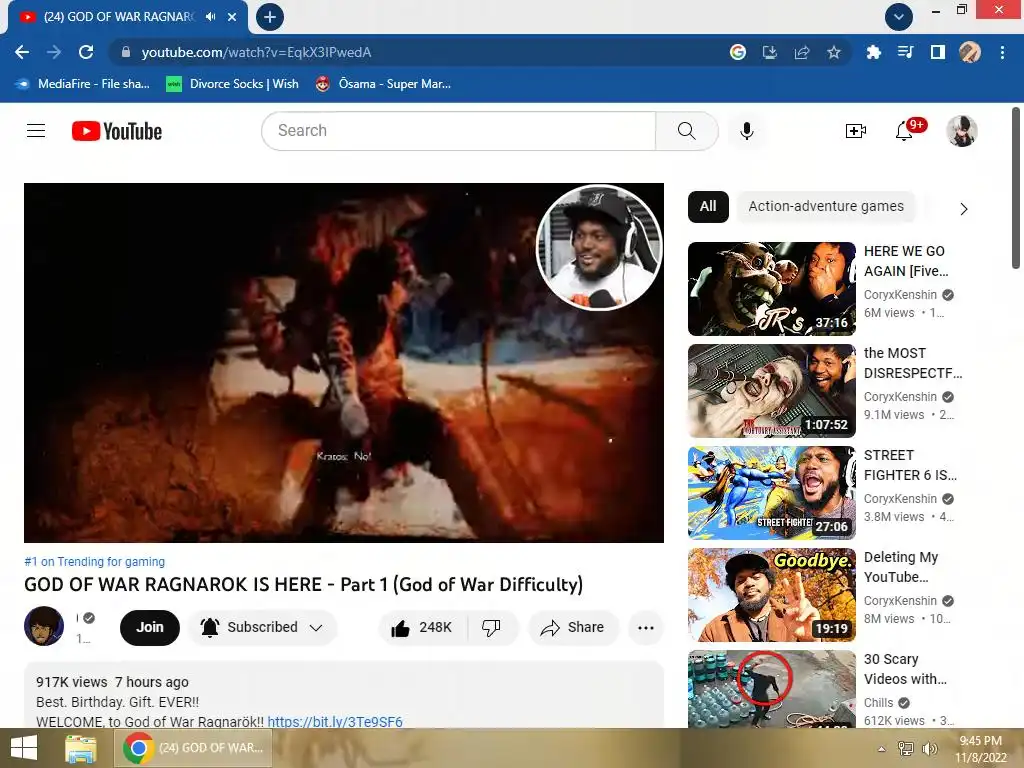This screenshot has height=768, width=1024.
Task: Share this page icon in address bar
Action: [801, 52]
